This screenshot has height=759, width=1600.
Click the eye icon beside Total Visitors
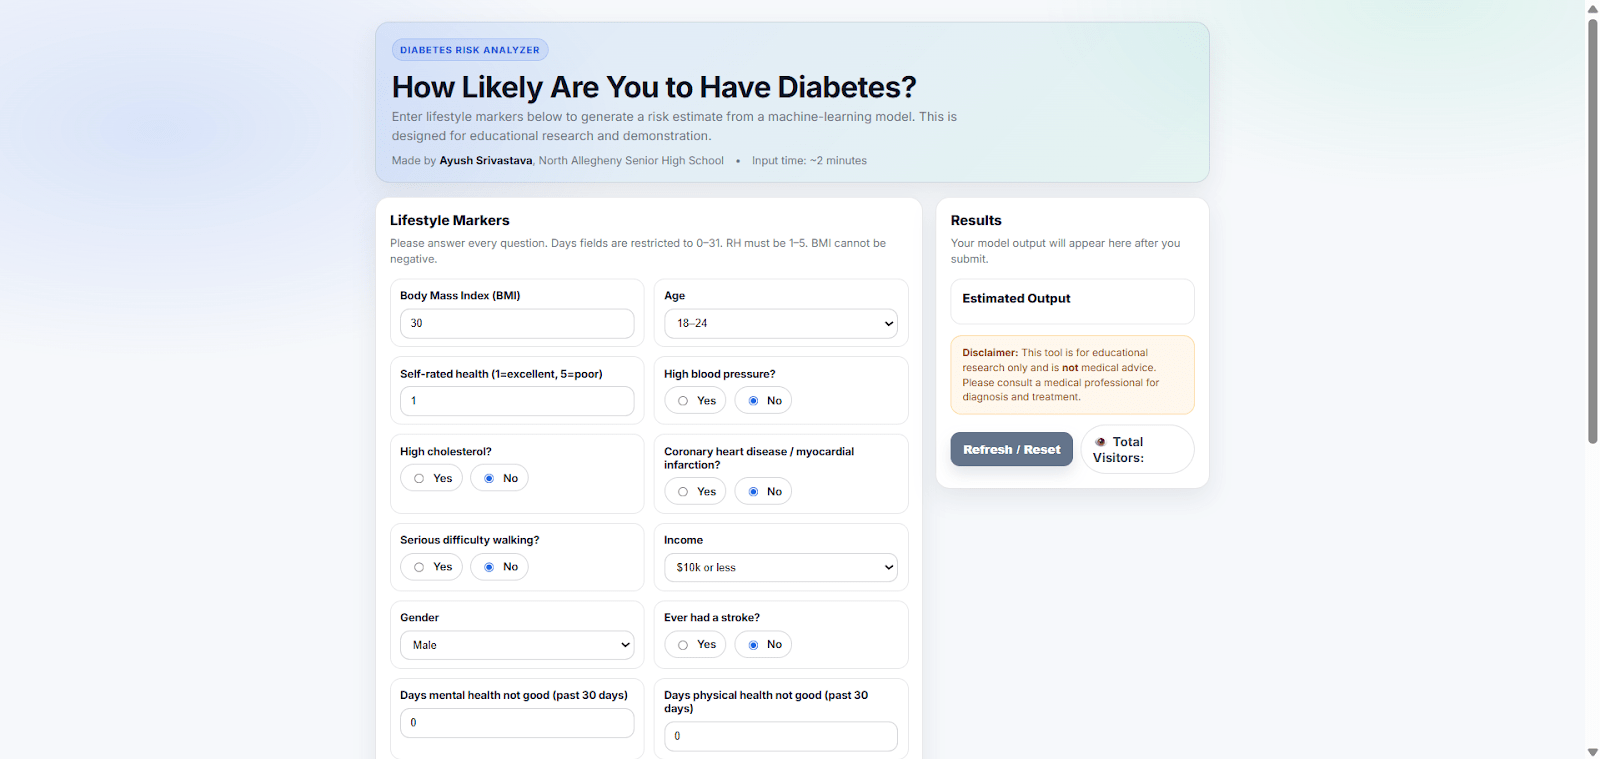pyautogui.click(x=1100, y=442)
